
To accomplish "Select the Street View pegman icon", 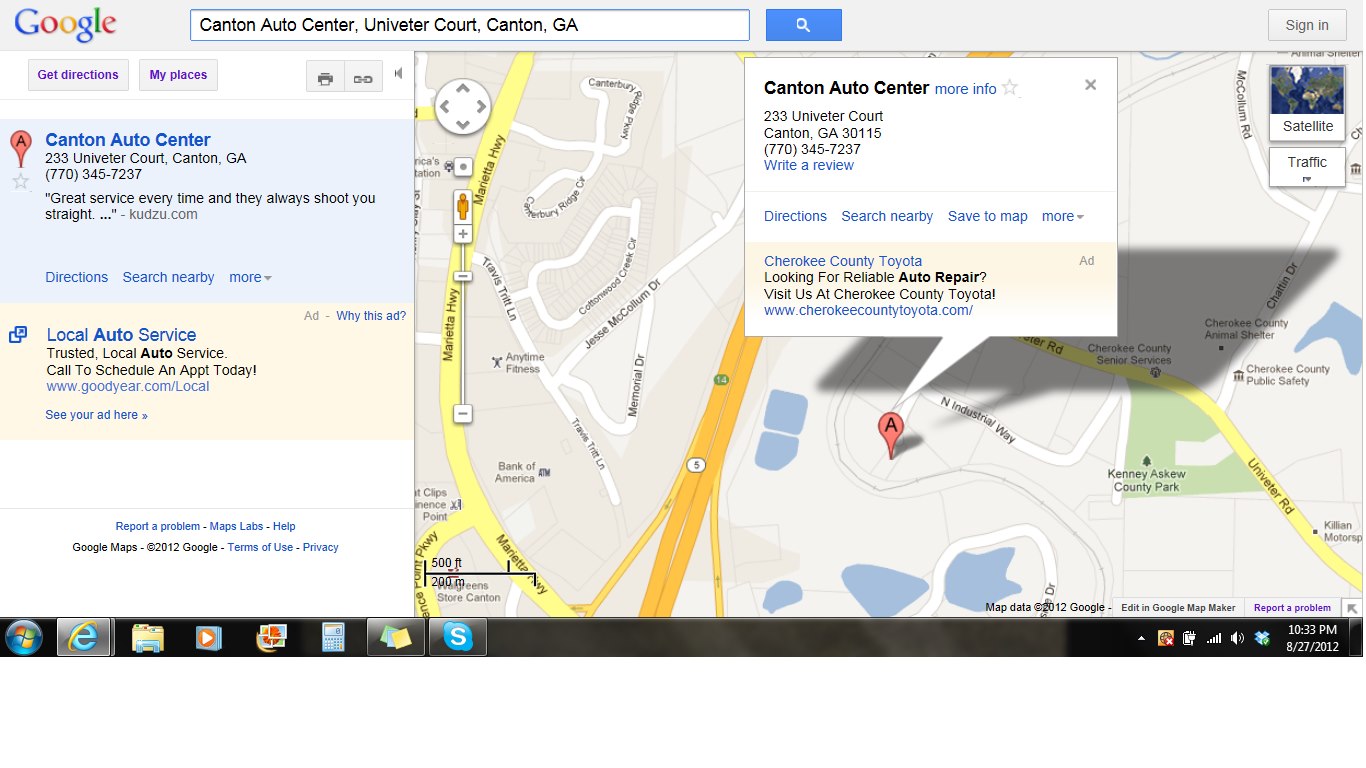I will (x=462, y=207).
